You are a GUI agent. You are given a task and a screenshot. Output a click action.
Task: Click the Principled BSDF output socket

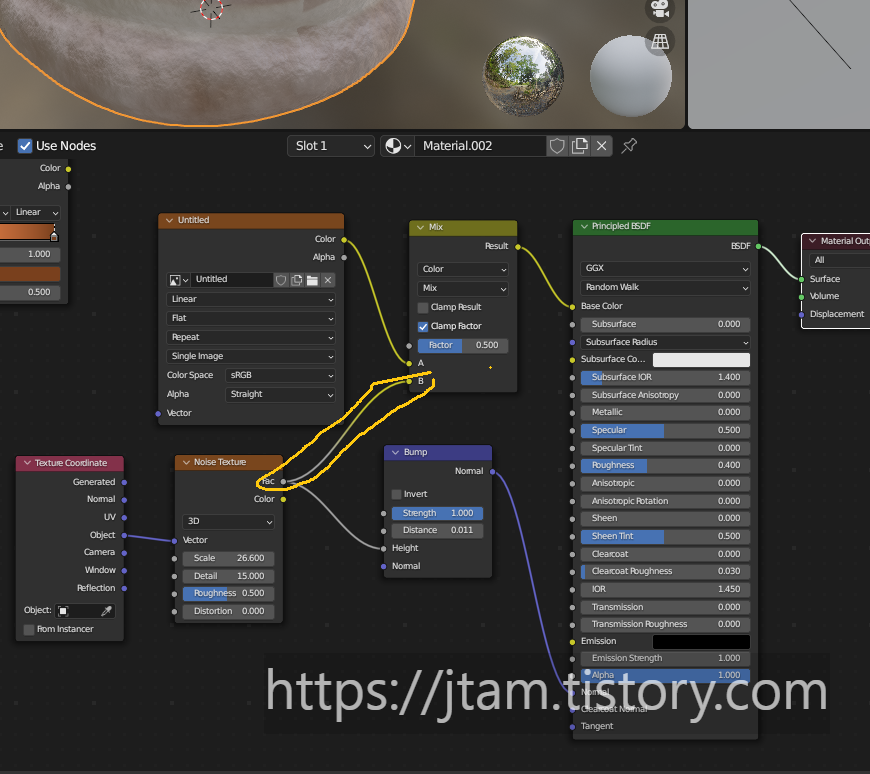click(x=758, y=246)
